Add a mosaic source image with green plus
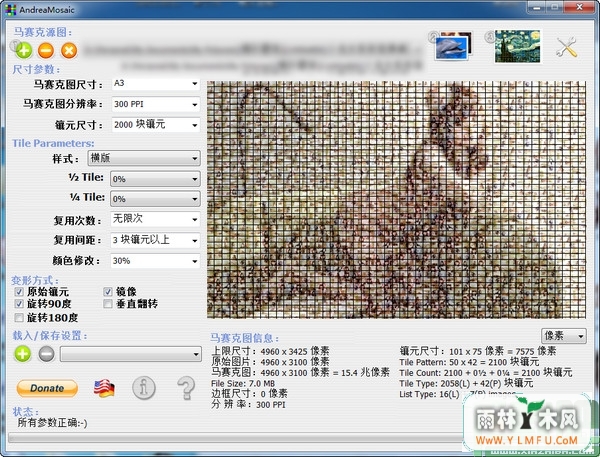This screenshot has width=600, height=457. pyautogui.click(x=24, y=51)
